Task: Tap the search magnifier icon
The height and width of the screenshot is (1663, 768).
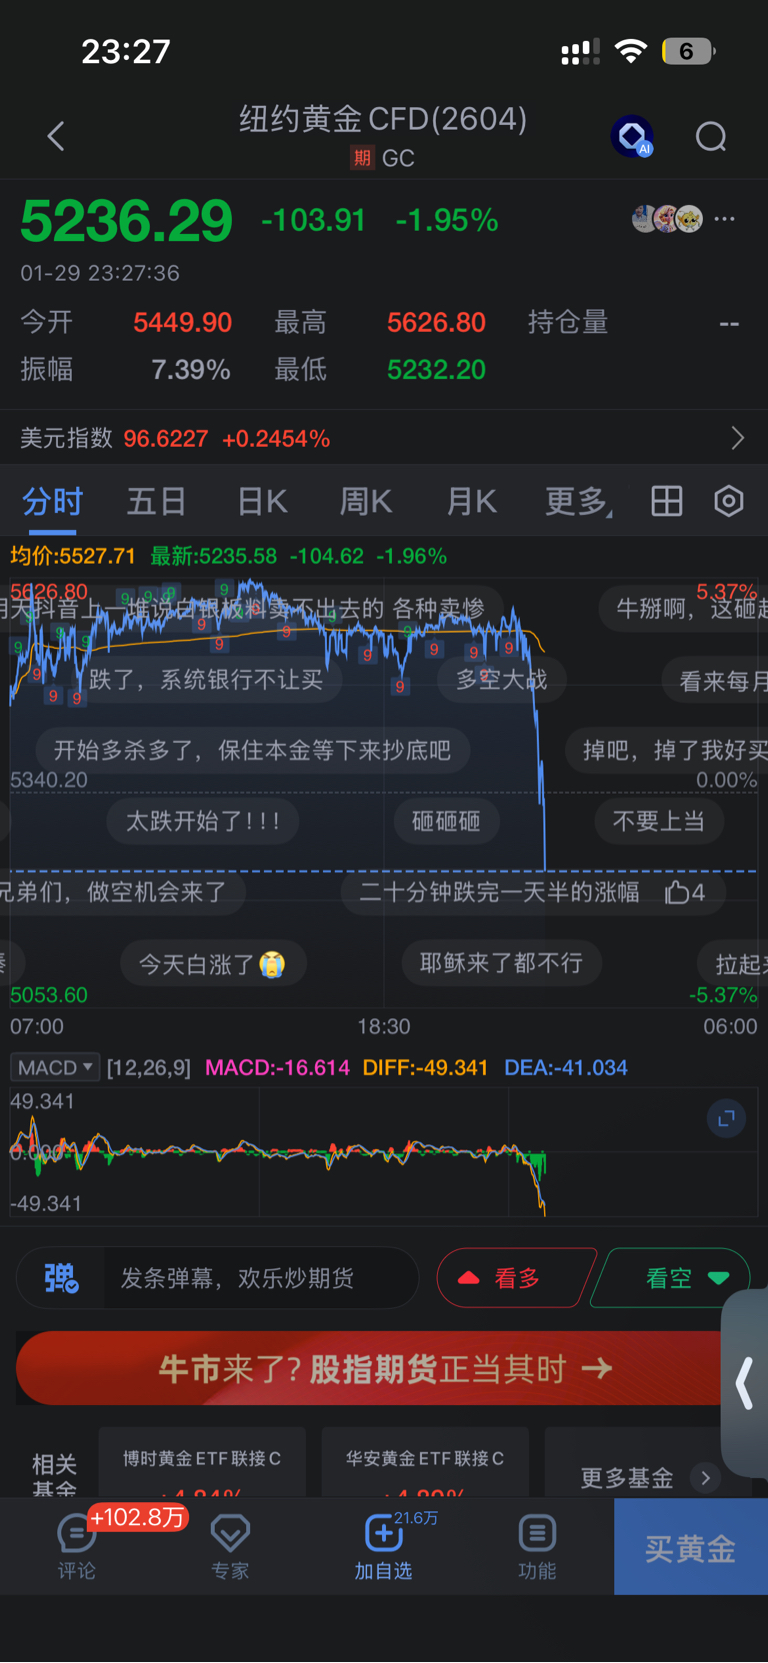Action: tap(711, 136)
